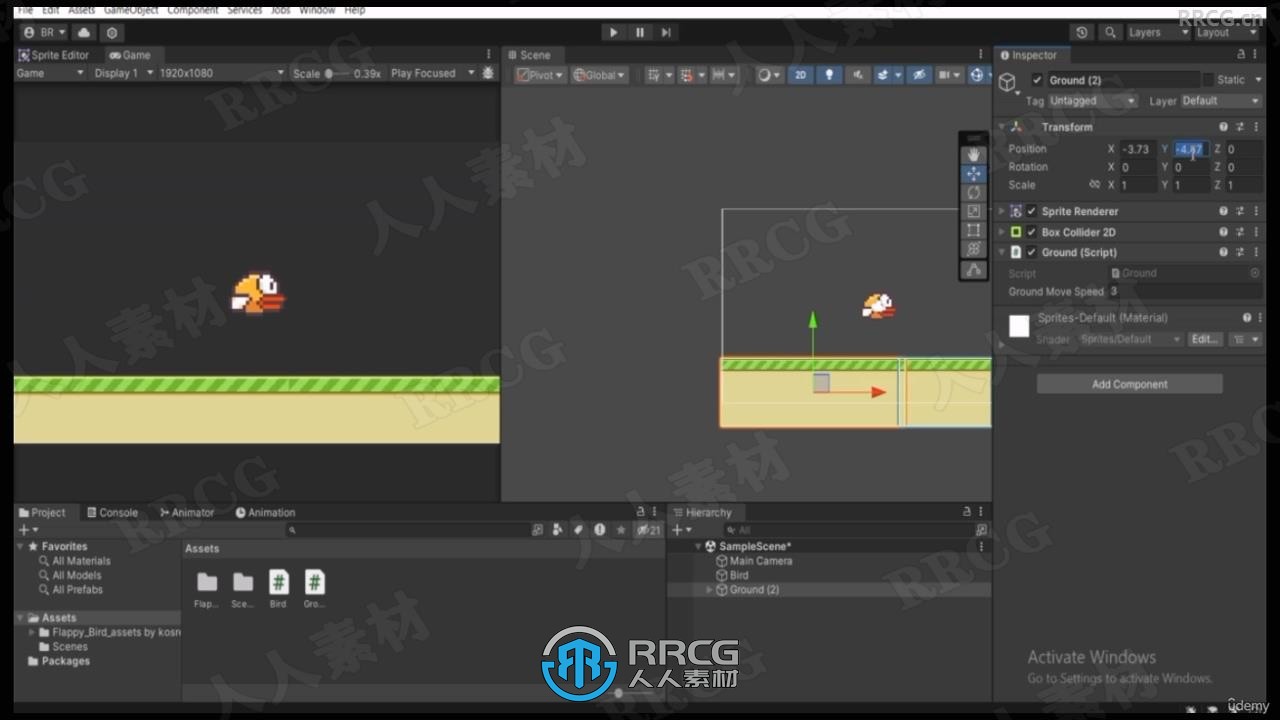This screenshot has width=1280, height=720.
Task: Advance one frame with the Step button
Action: click(x=666, y=32)
